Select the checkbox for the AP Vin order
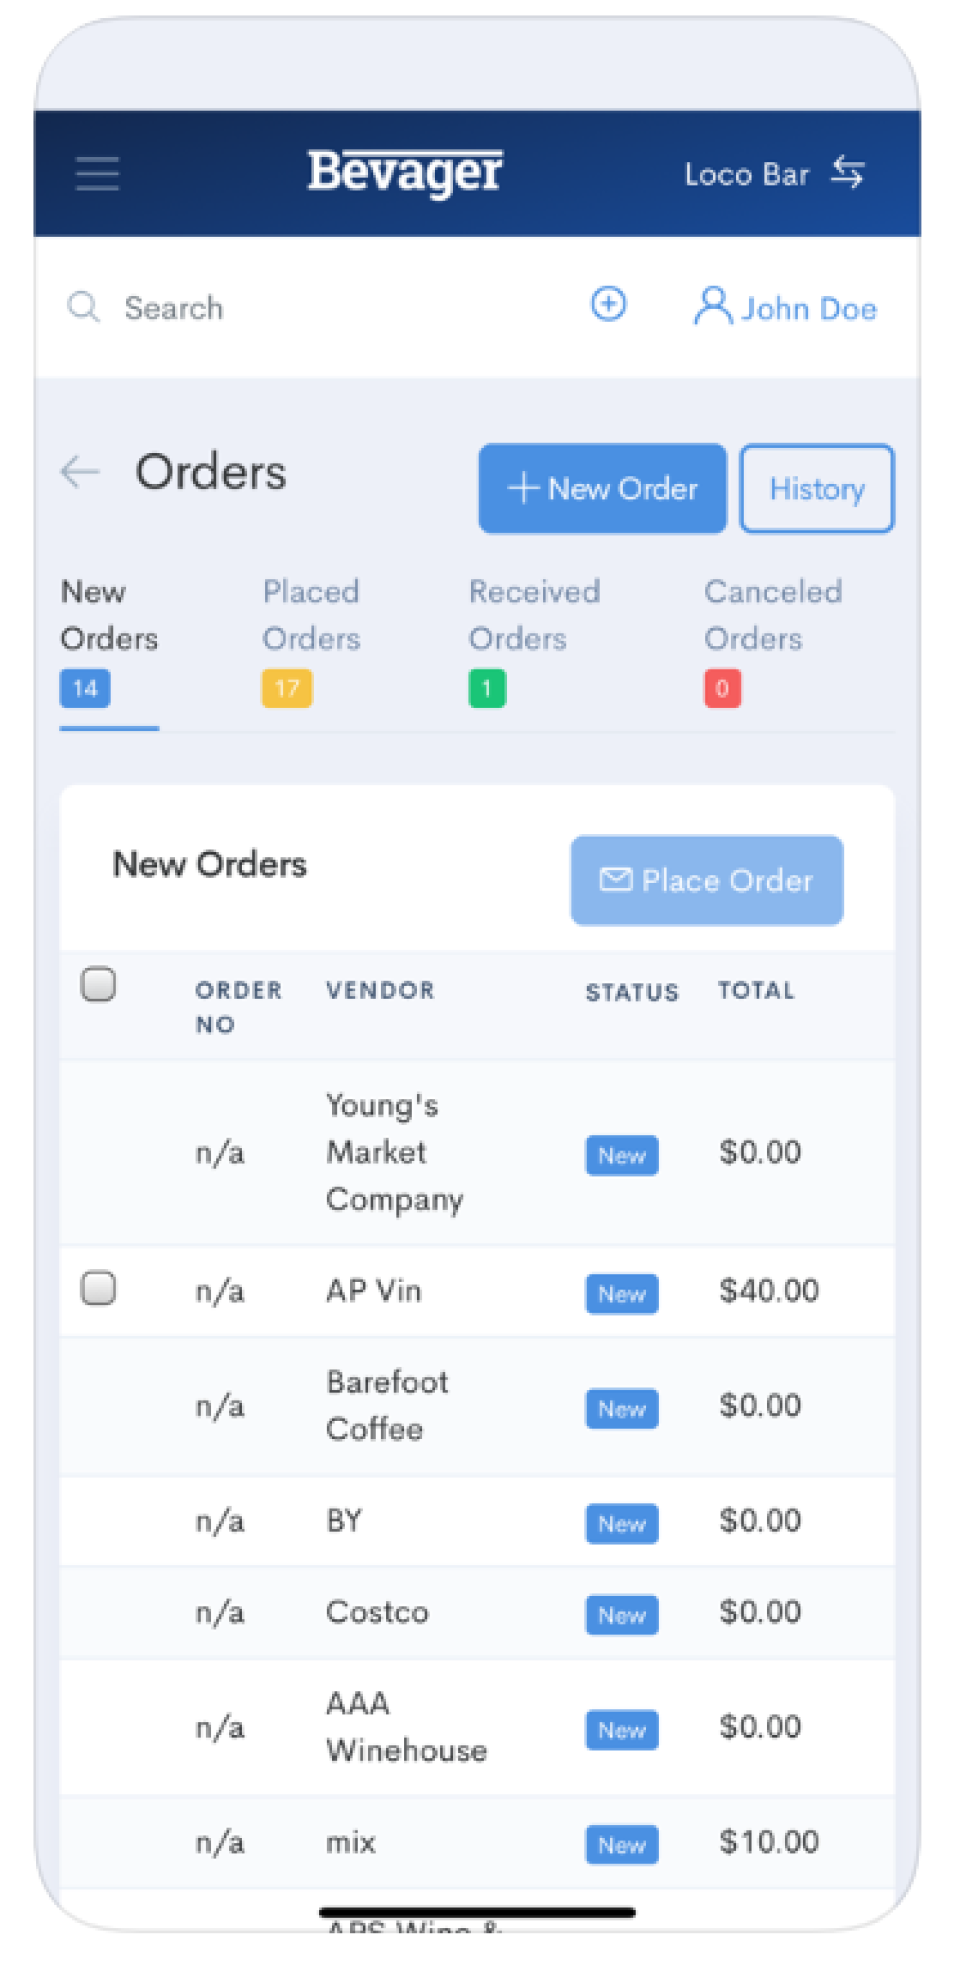960x1977 pixels. pyautogui.click(x=99, y=1290)
